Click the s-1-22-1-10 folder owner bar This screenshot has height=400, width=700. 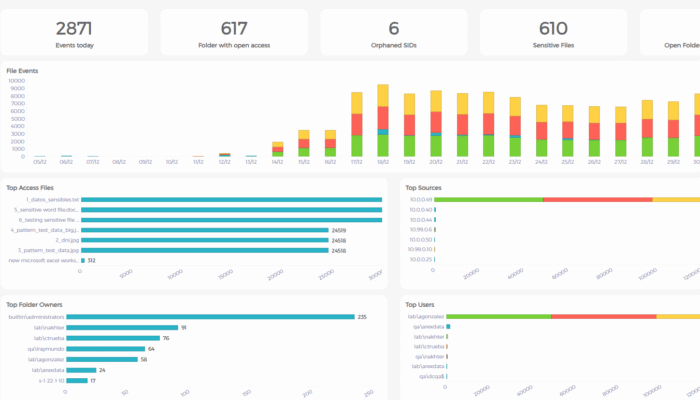(x=77, y=381)
